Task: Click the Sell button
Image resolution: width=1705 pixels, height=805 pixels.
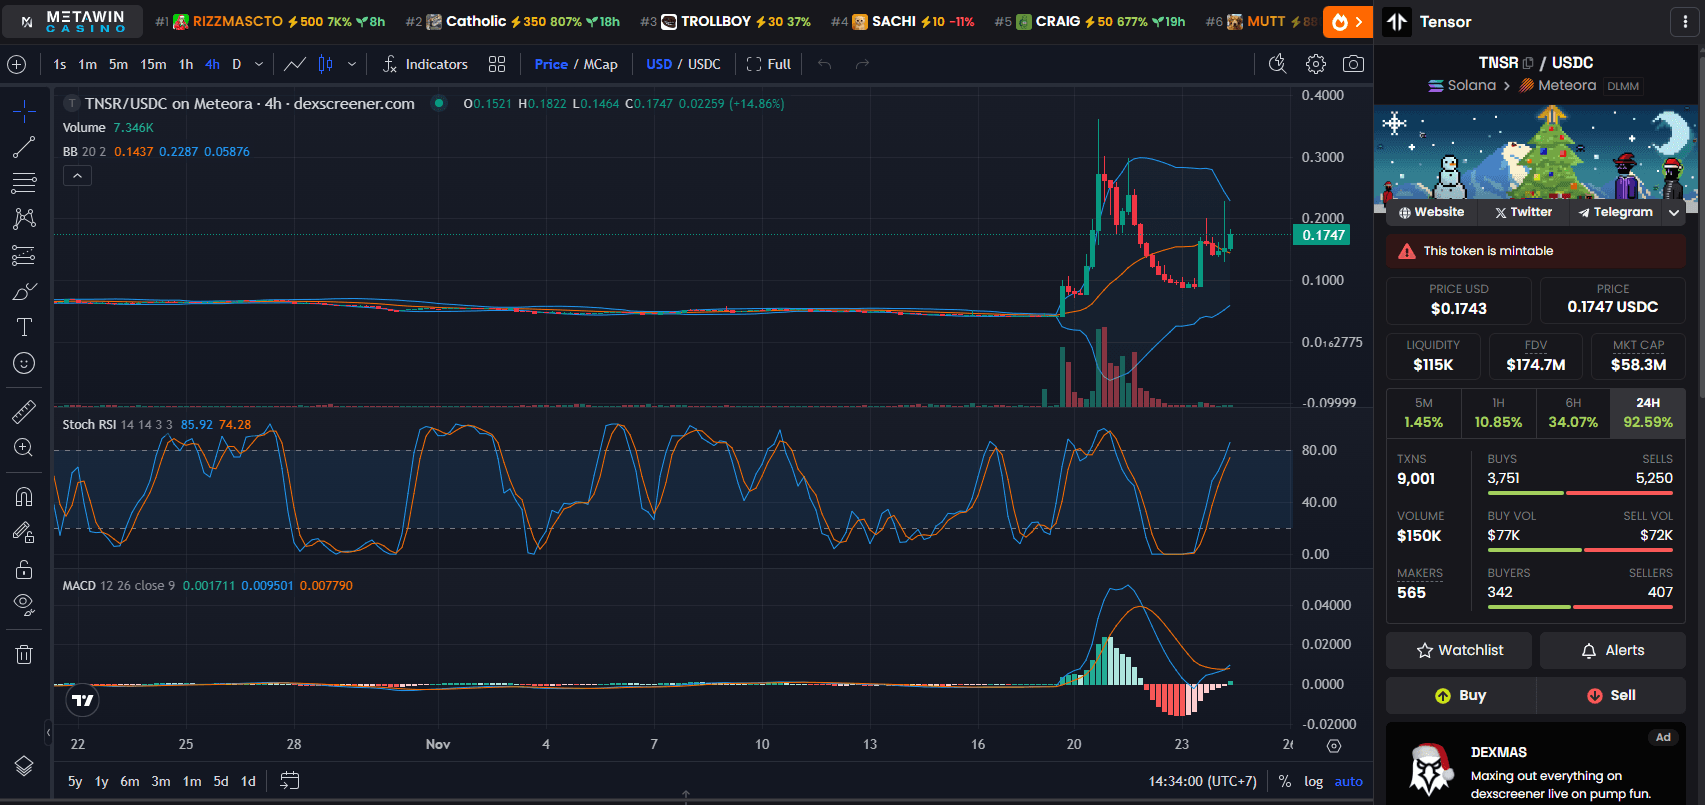Action: [x=1611, y=695]
